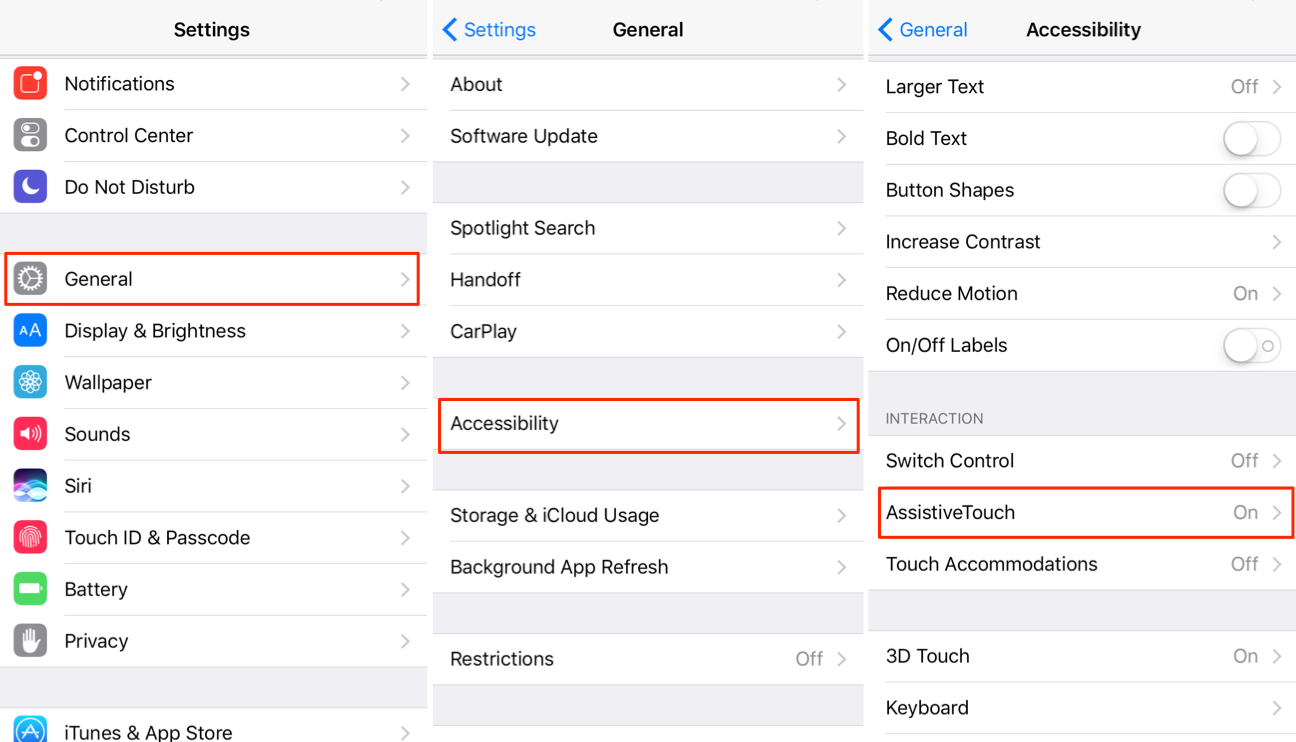The image size is (1296, 742).
Task: Tap the Control Center icon
Action: click(x=30, y=136)
